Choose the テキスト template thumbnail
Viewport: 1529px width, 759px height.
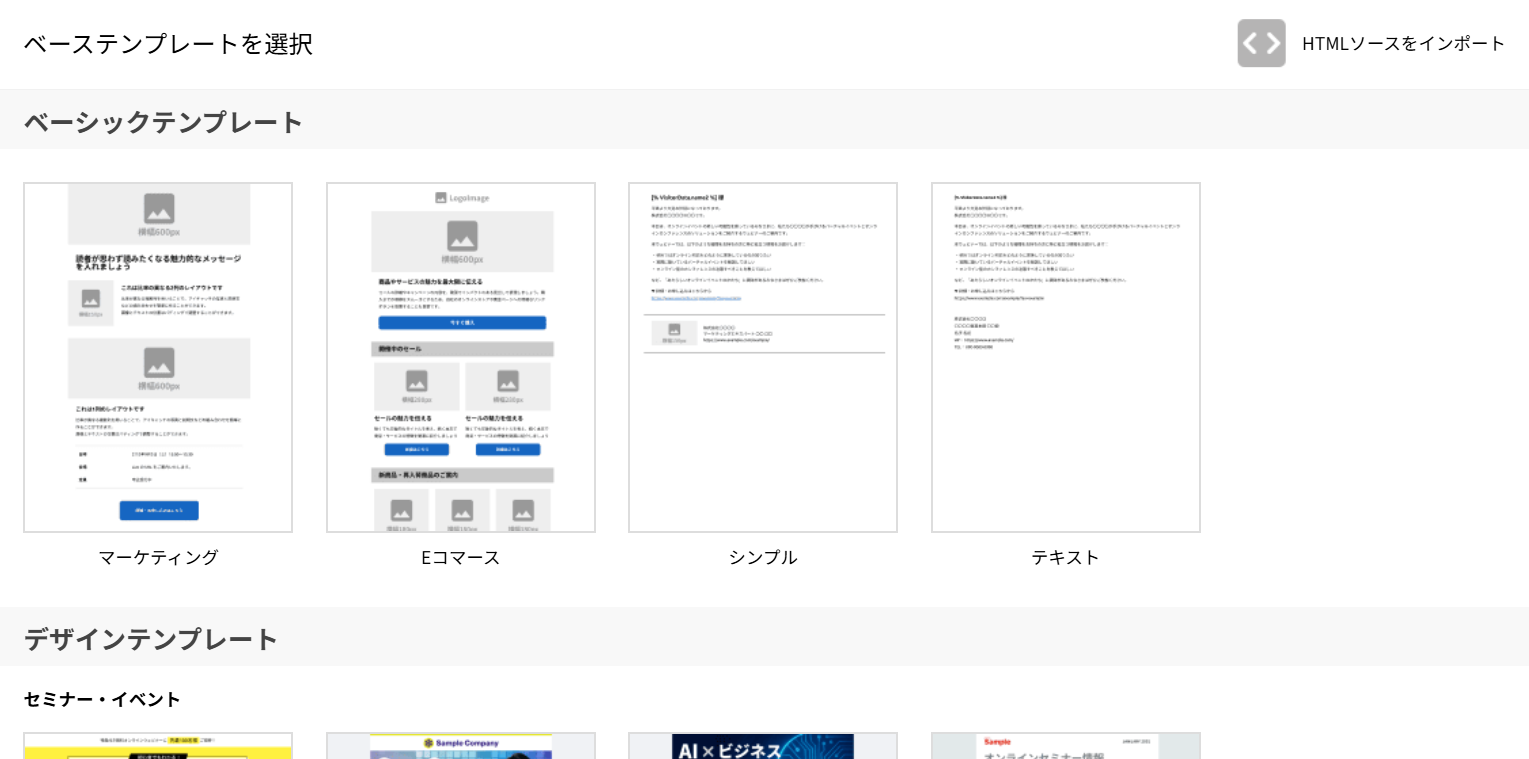1066,357
